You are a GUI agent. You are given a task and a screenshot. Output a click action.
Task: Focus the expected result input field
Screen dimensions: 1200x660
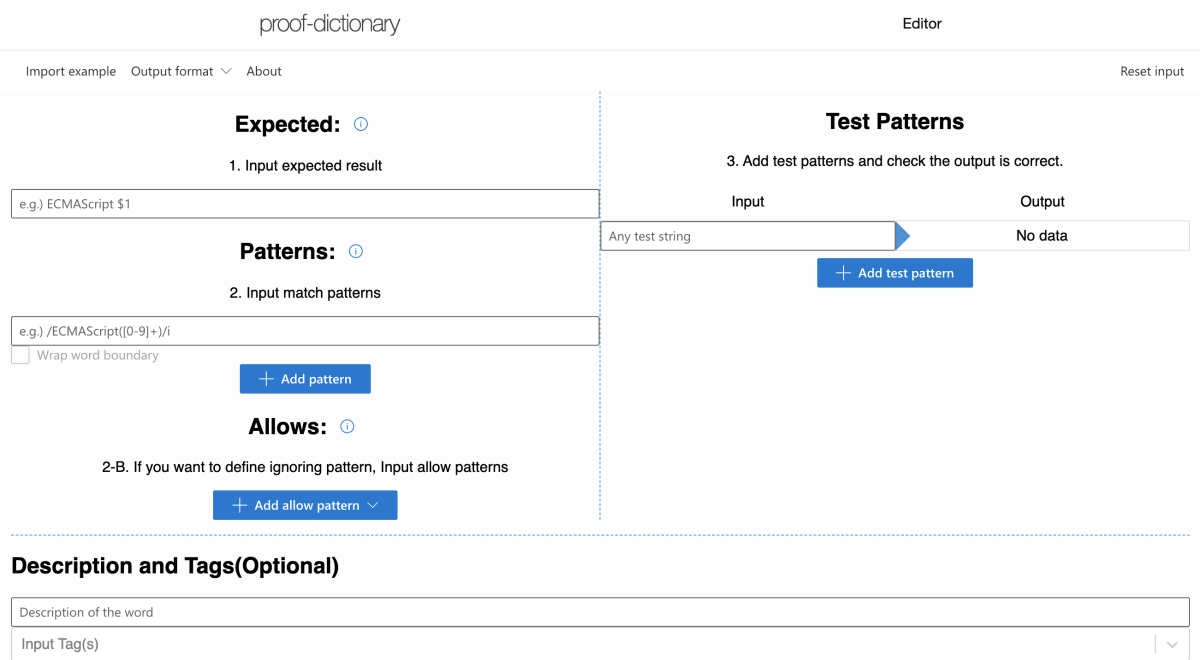[x=305, y=204]
